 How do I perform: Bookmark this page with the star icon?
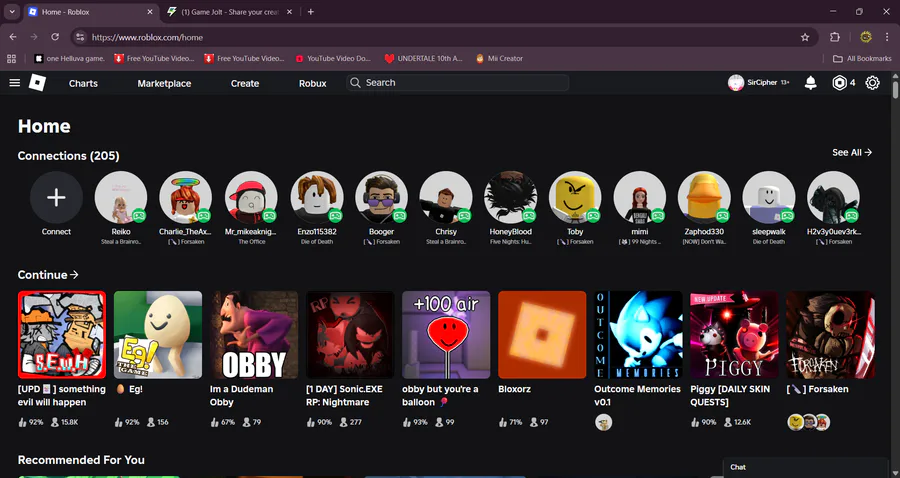point(805,37)
